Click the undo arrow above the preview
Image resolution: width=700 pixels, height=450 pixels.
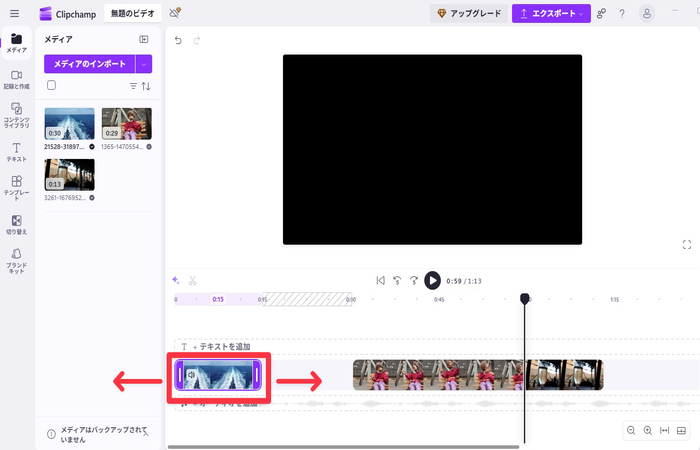(178, 40)
